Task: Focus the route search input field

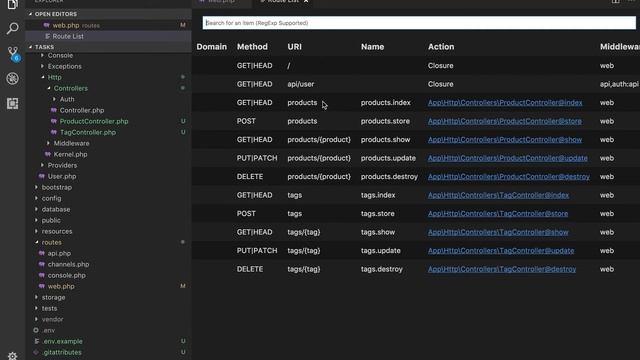Action: point(419,23)
